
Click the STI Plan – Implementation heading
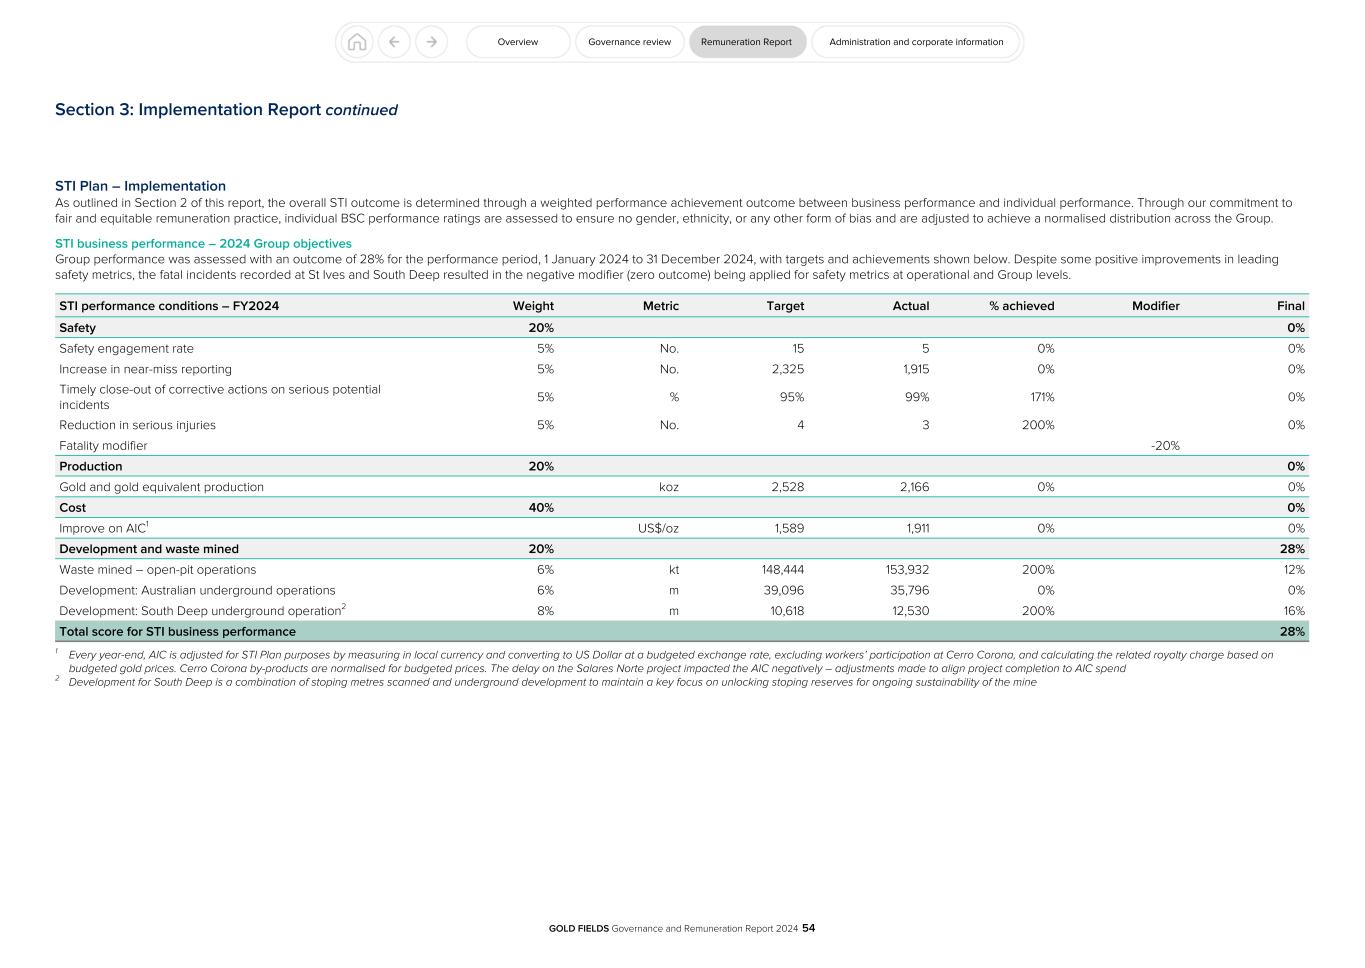(140, 186)
